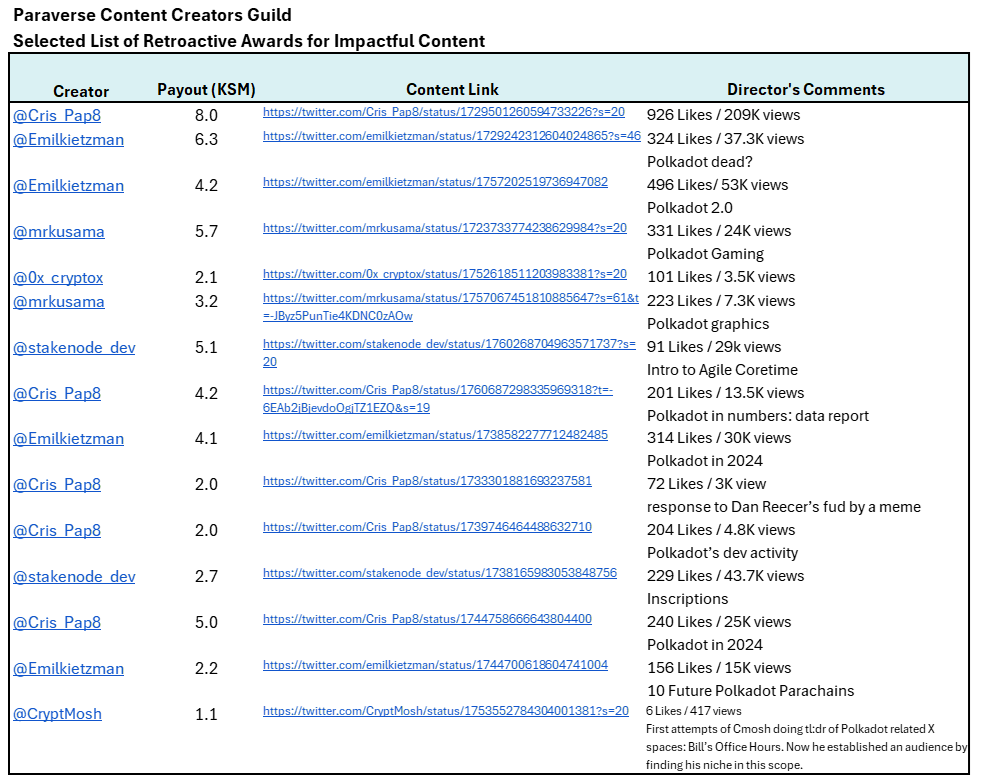
Task: Open emilkietzman tweet link ending s=46
Action: click(452, 136)
